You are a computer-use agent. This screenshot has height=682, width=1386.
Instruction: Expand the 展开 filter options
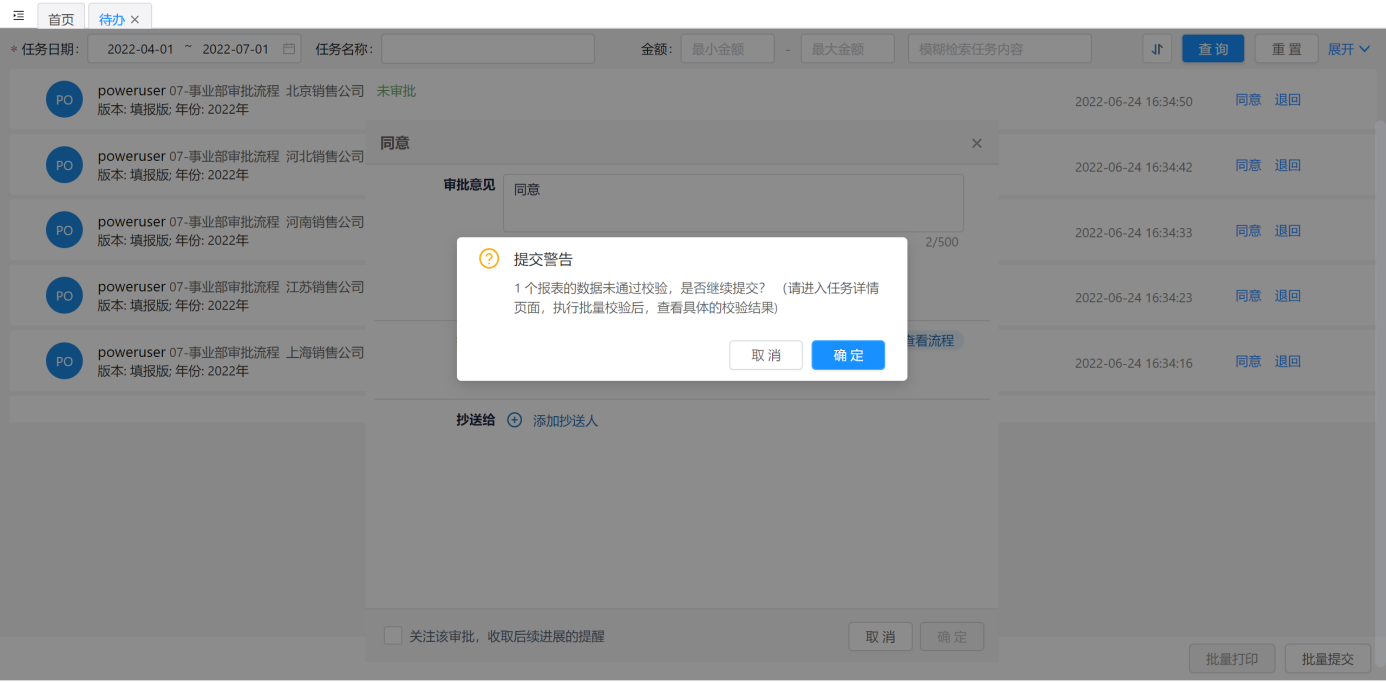pyautogui.click(x=1349, y=49)
